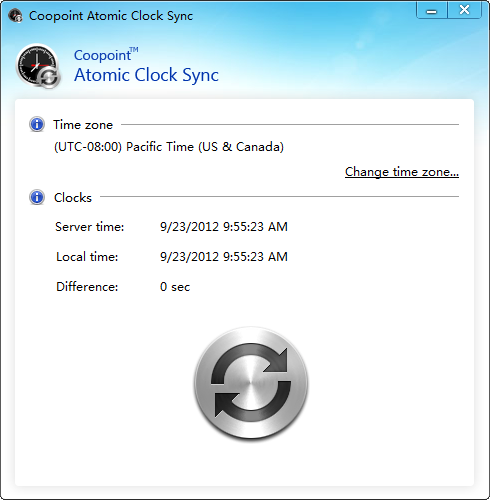Select the Pacific Time zone text
Image resolution: width=490 pixels, height=500 pixels.
tap(169, 147)
